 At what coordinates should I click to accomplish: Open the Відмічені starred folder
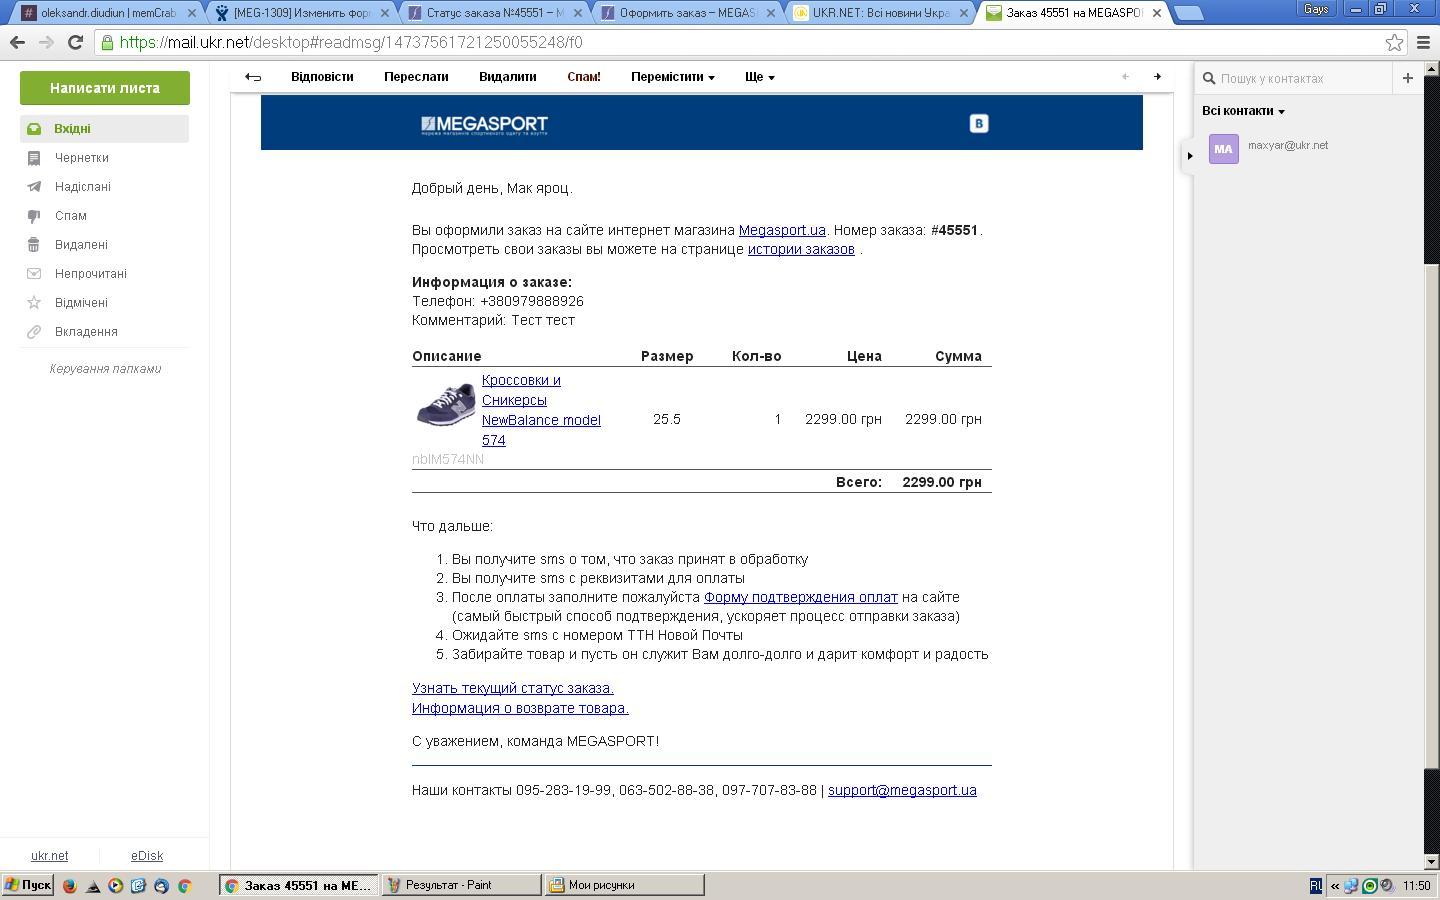click(x=81, y=302)
